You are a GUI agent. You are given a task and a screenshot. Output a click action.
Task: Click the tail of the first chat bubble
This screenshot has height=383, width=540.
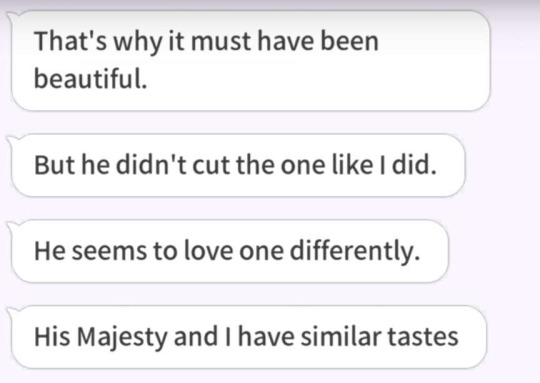click(x=12, y=16)
